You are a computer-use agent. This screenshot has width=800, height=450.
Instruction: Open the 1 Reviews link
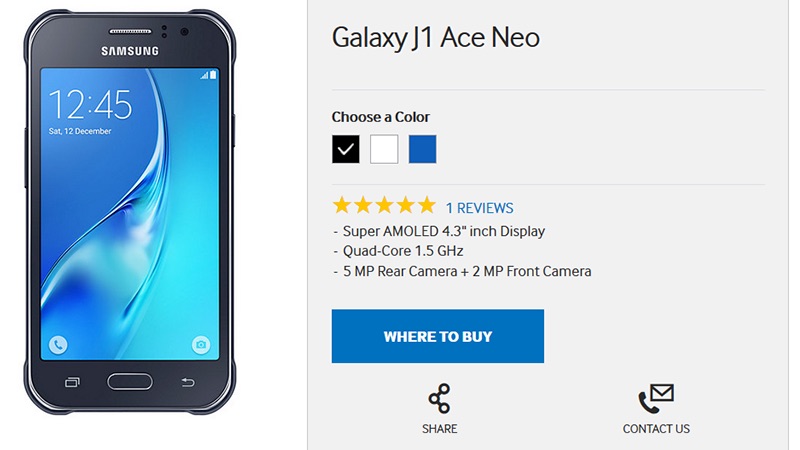pyautogui.click(x=479, y=208)
